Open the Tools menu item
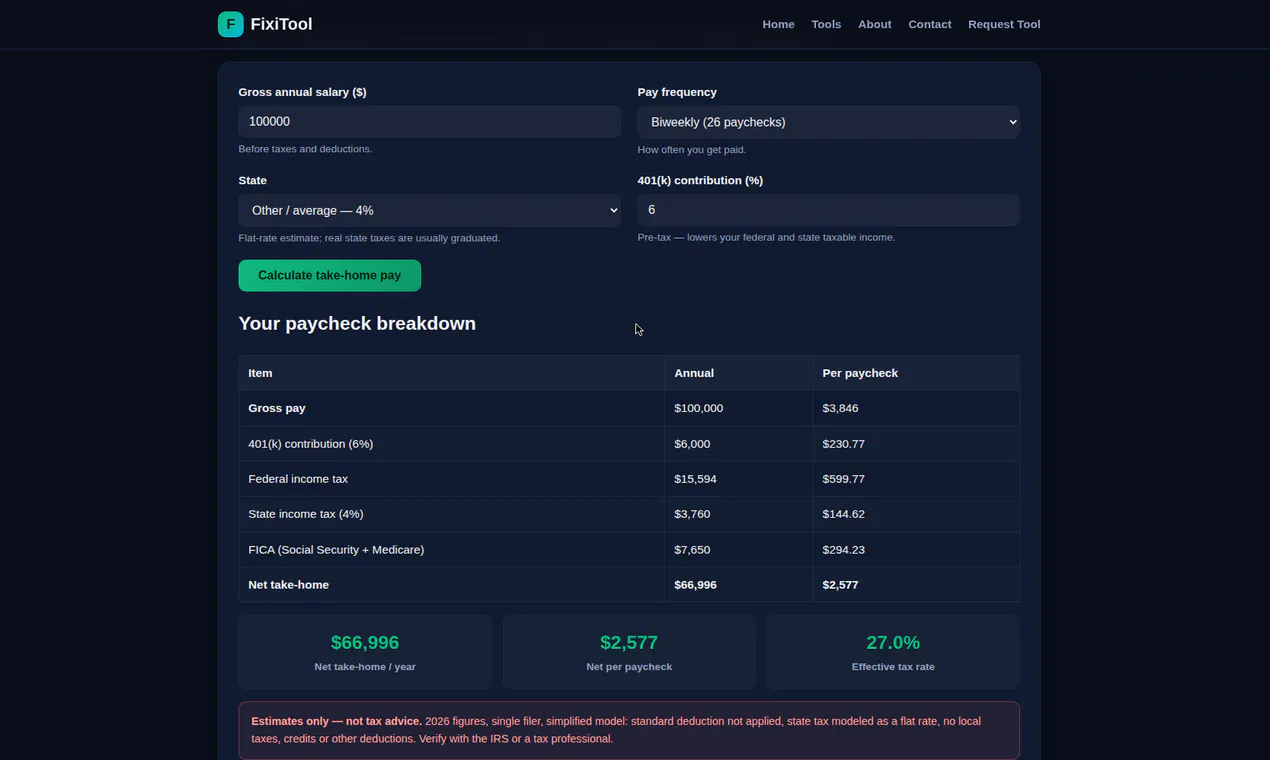The image size is (1270, 760). pos(826,24)
